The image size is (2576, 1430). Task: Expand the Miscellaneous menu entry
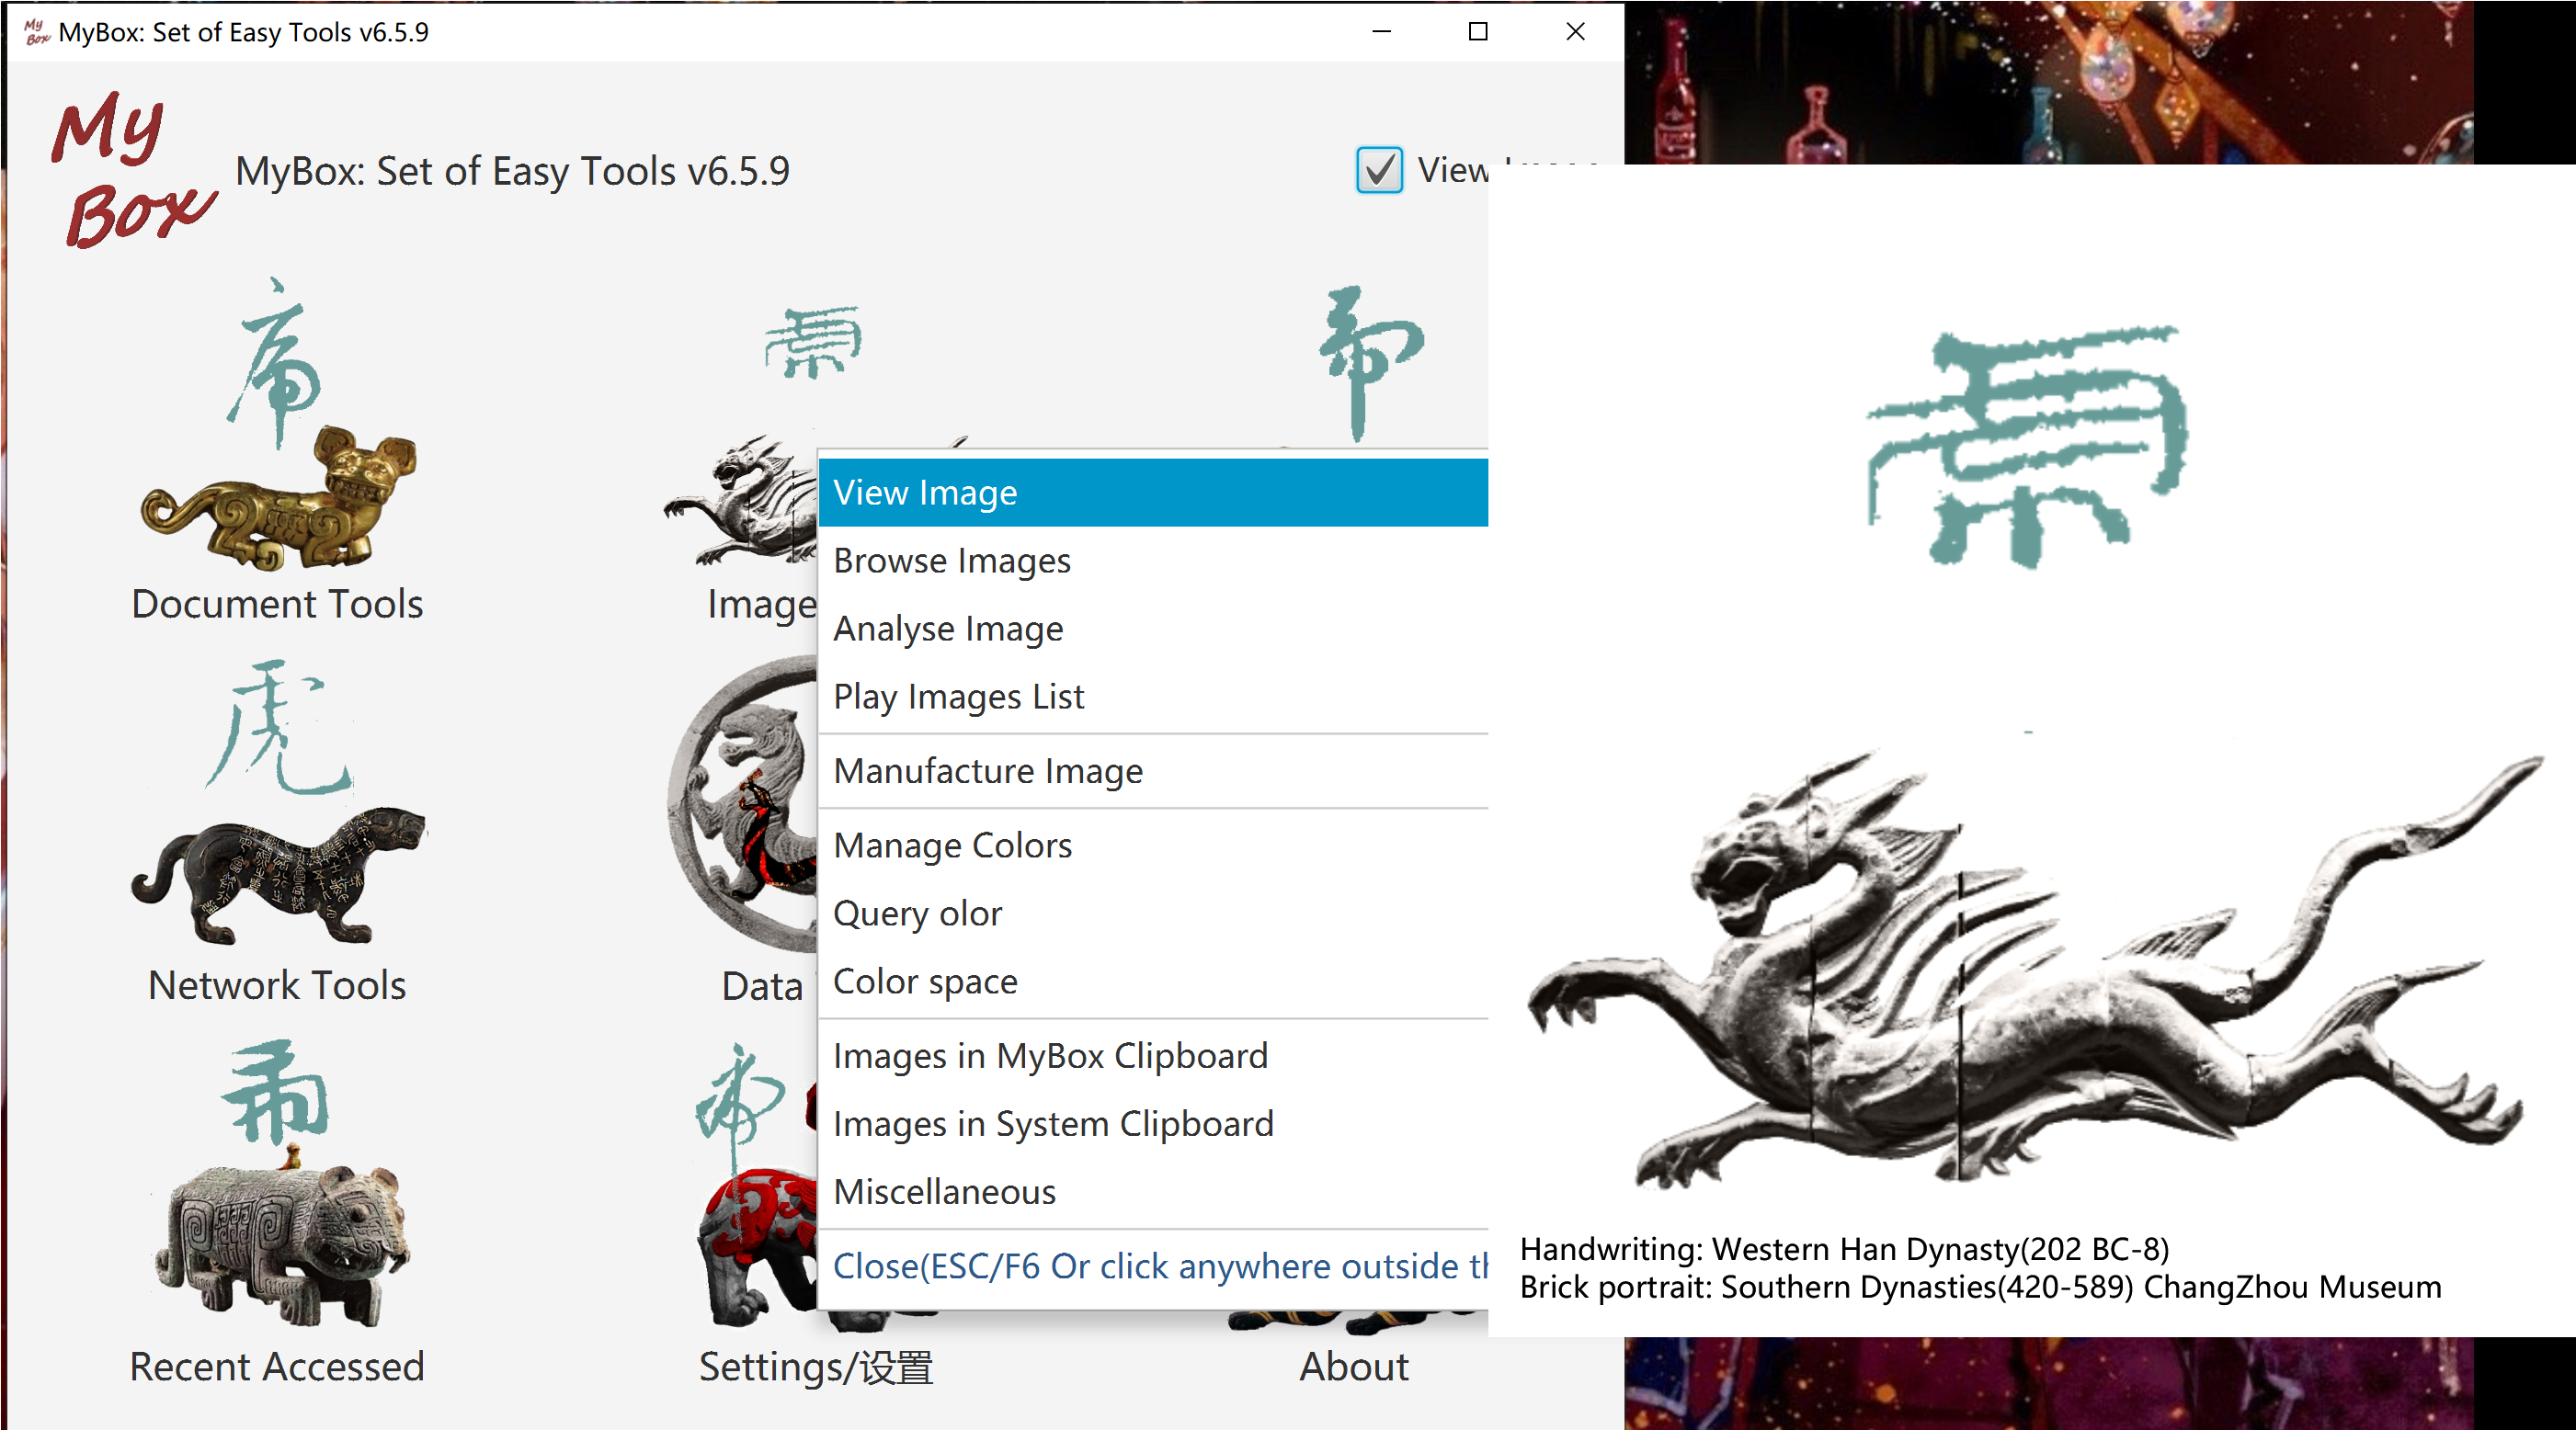[1153, 1192]
